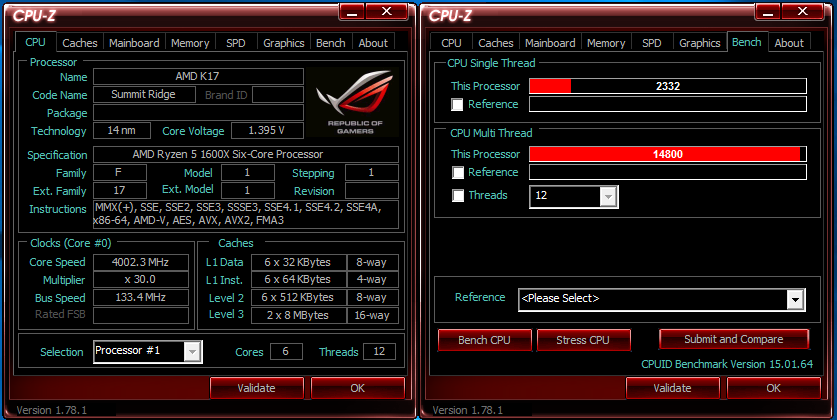Viewport: 837px width, 420px height.
Task: Click the single thread score bar 2332
Action: click(668, 86)
